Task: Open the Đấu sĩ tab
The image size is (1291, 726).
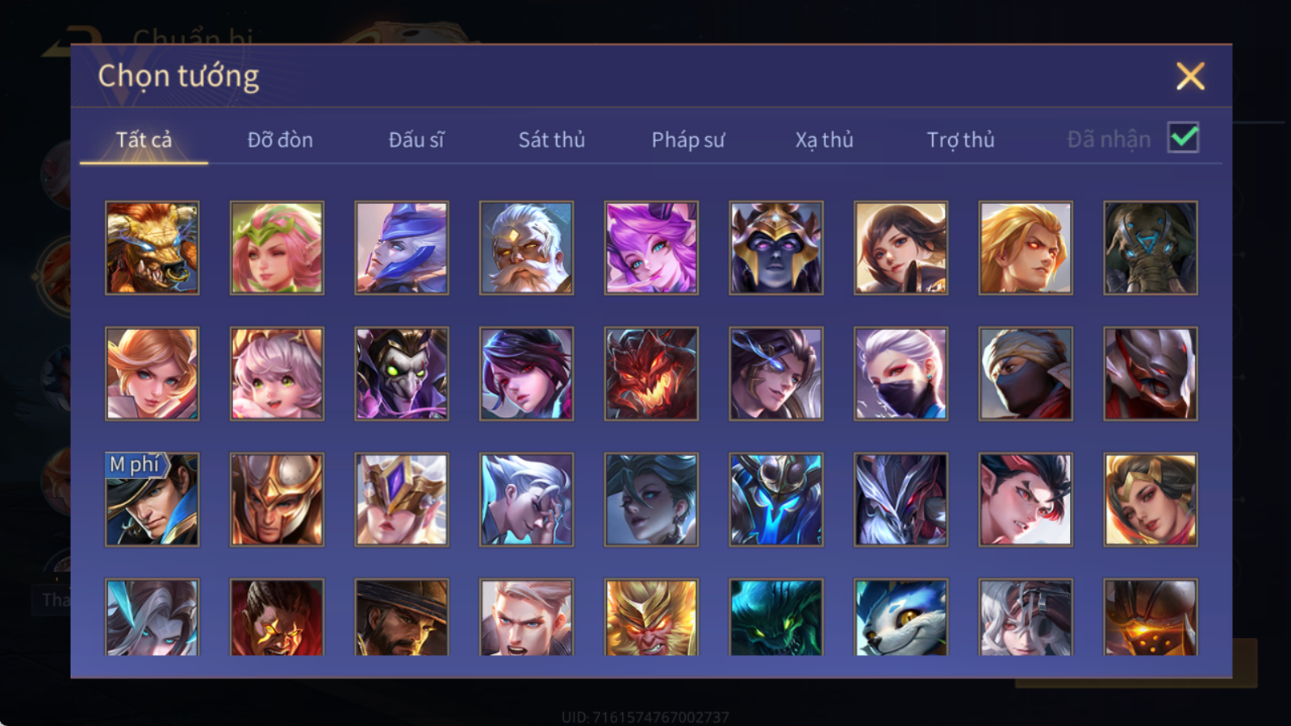Action: point(416,140)
